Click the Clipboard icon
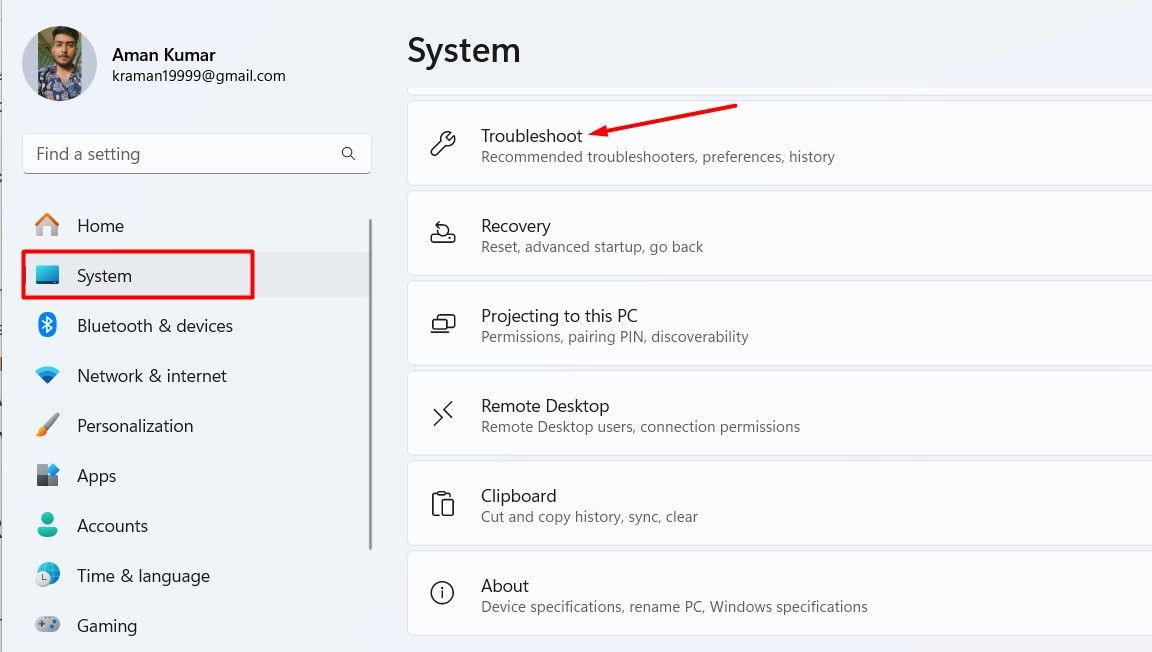This screenshot has height=652, width=1152. pos(442,504)
